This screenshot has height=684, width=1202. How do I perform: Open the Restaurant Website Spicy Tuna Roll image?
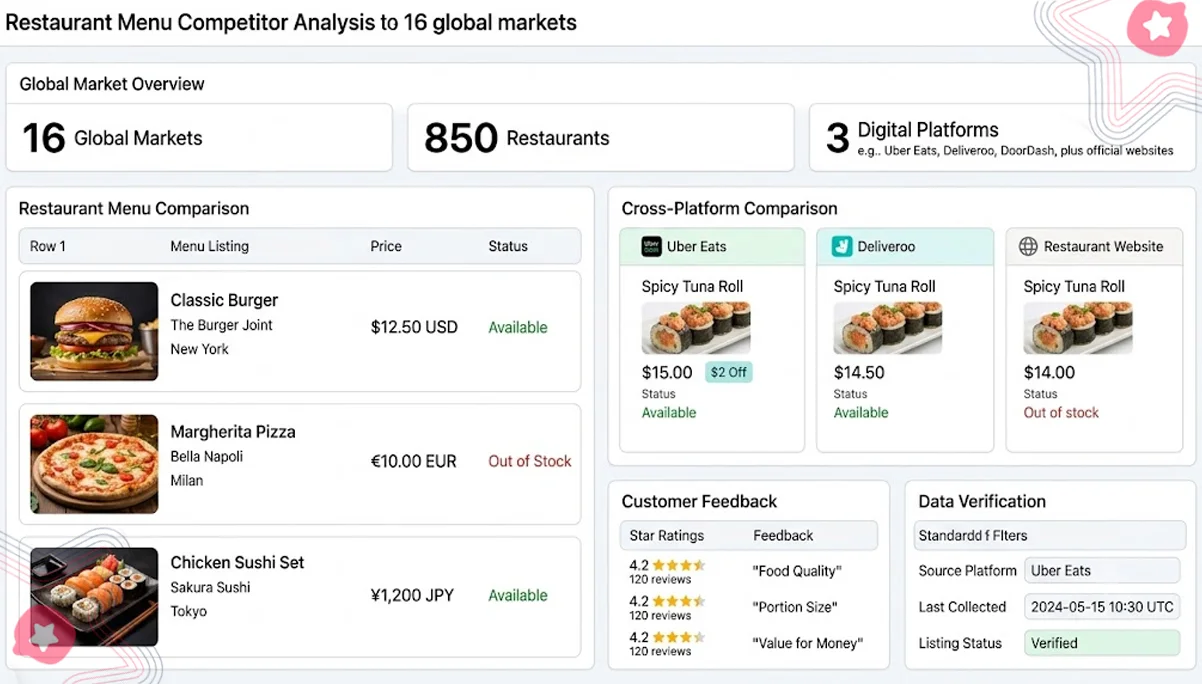coord(1078,329)
